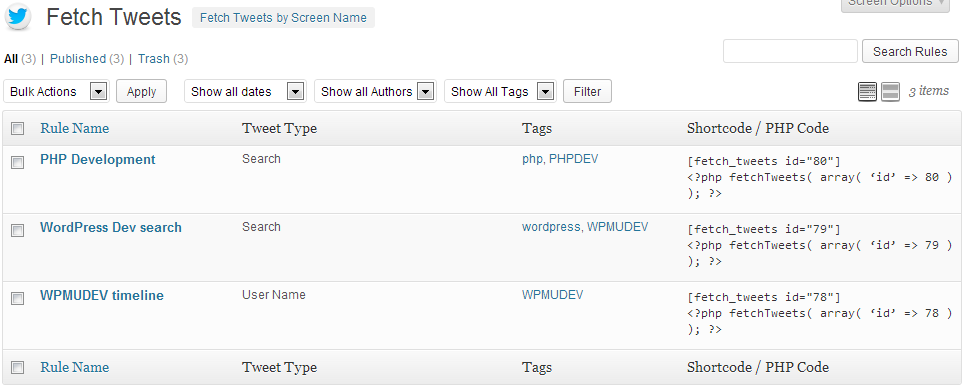Click PHP code for id 78
Screen dimensions: 967x390
(820, 321)
